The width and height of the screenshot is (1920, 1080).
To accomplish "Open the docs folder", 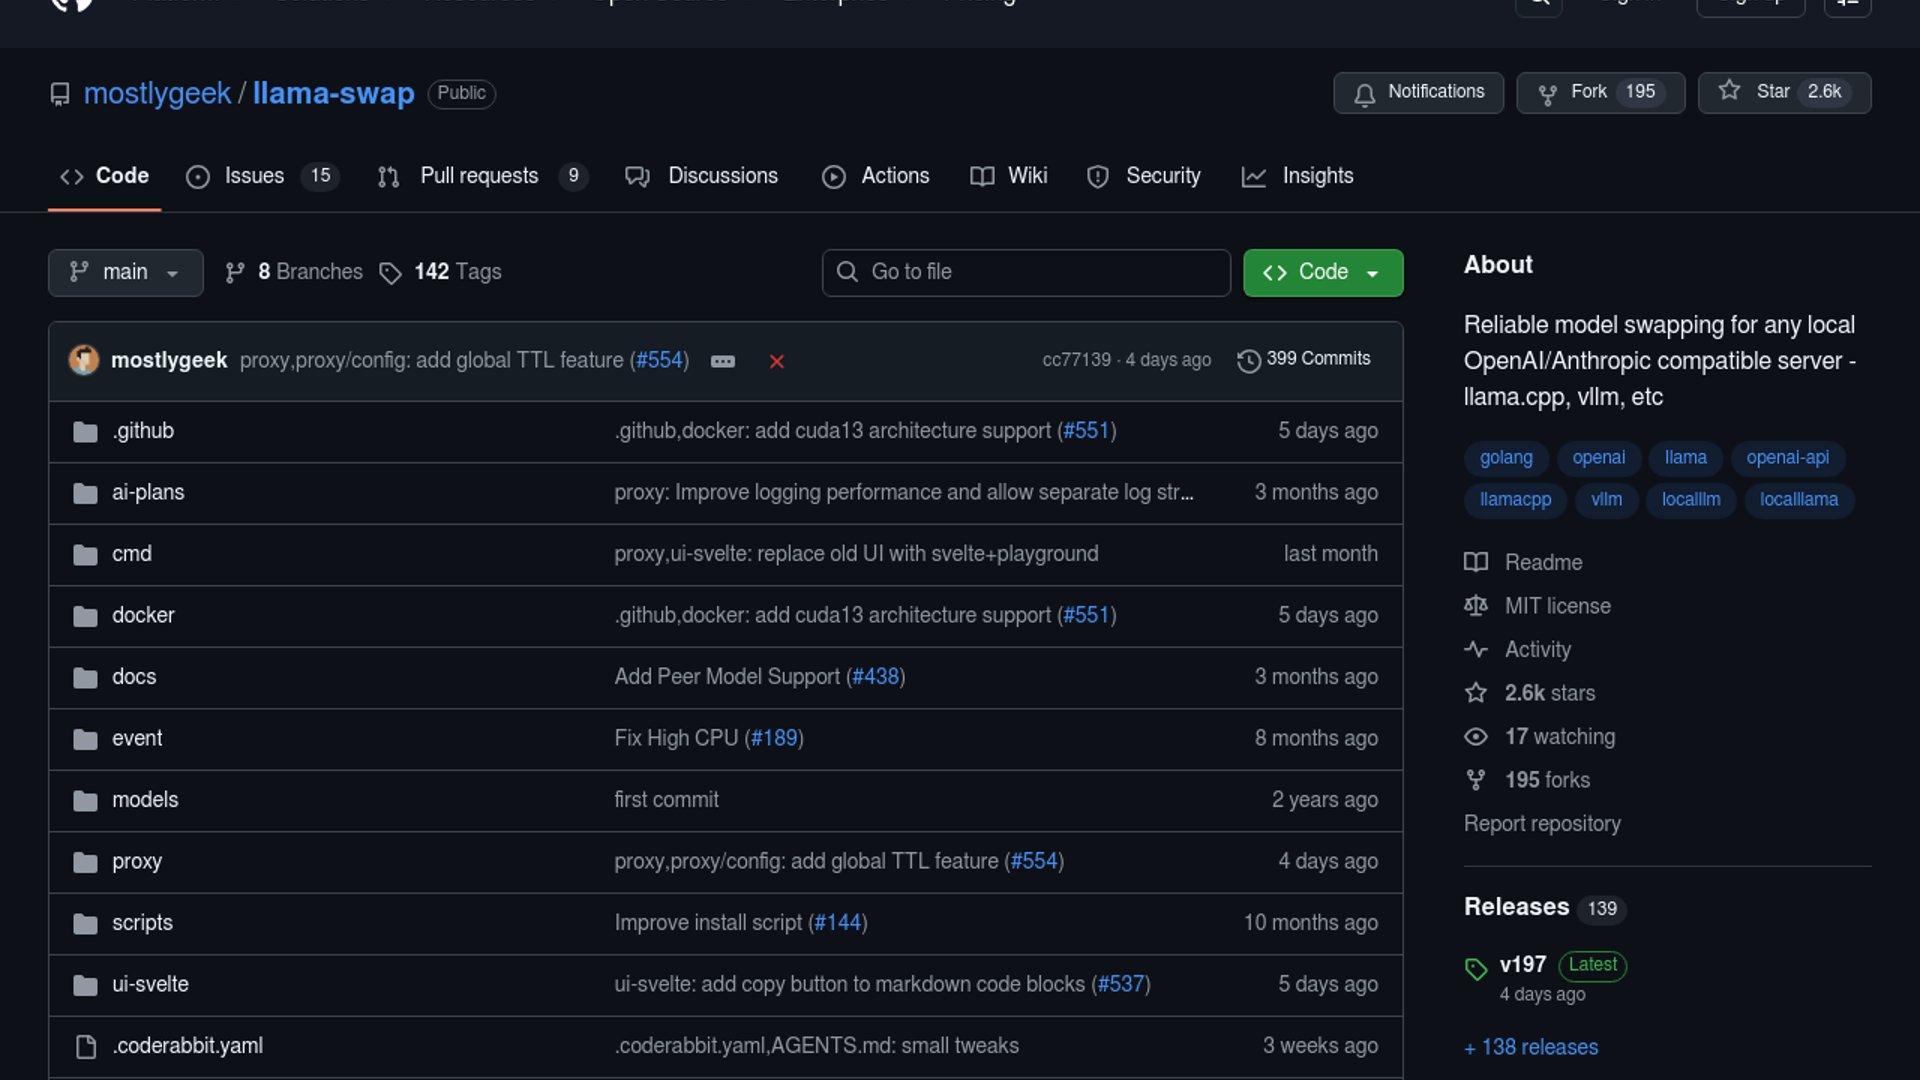I will (x=134, y=677).
